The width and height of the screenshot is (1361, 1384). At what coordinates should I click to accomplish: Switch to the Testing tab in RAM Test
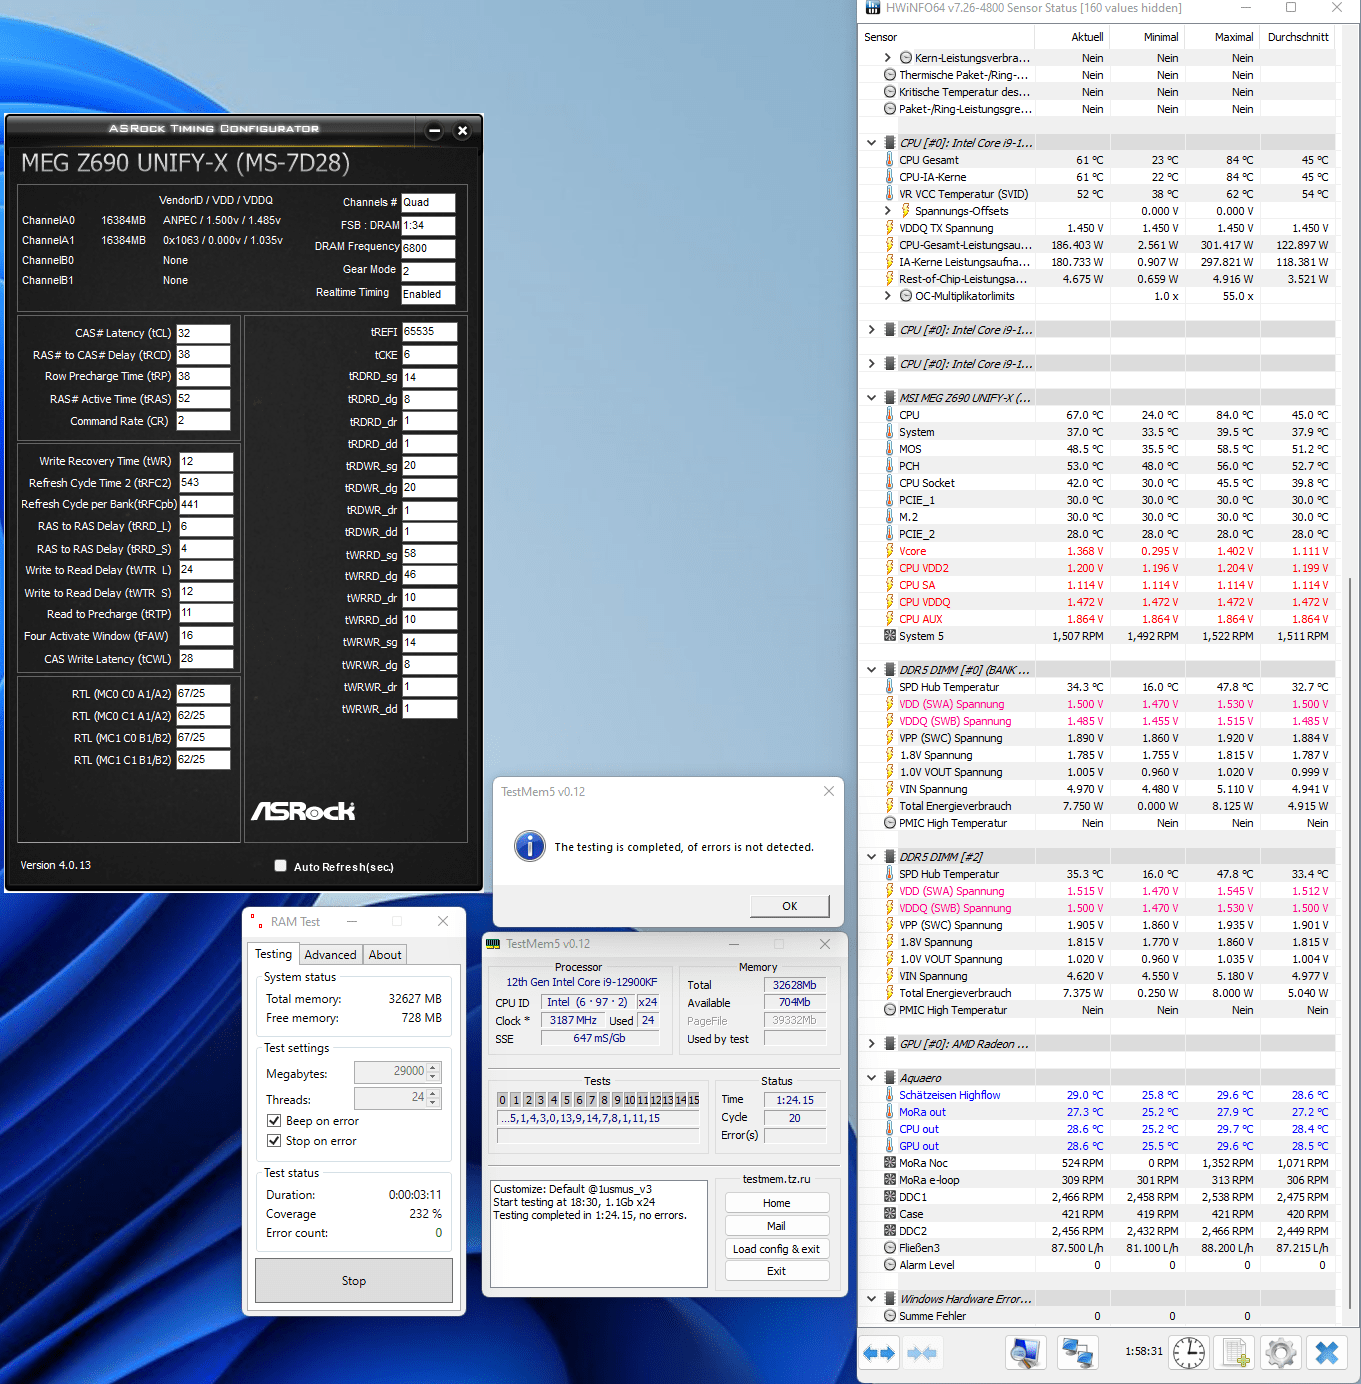273,954
